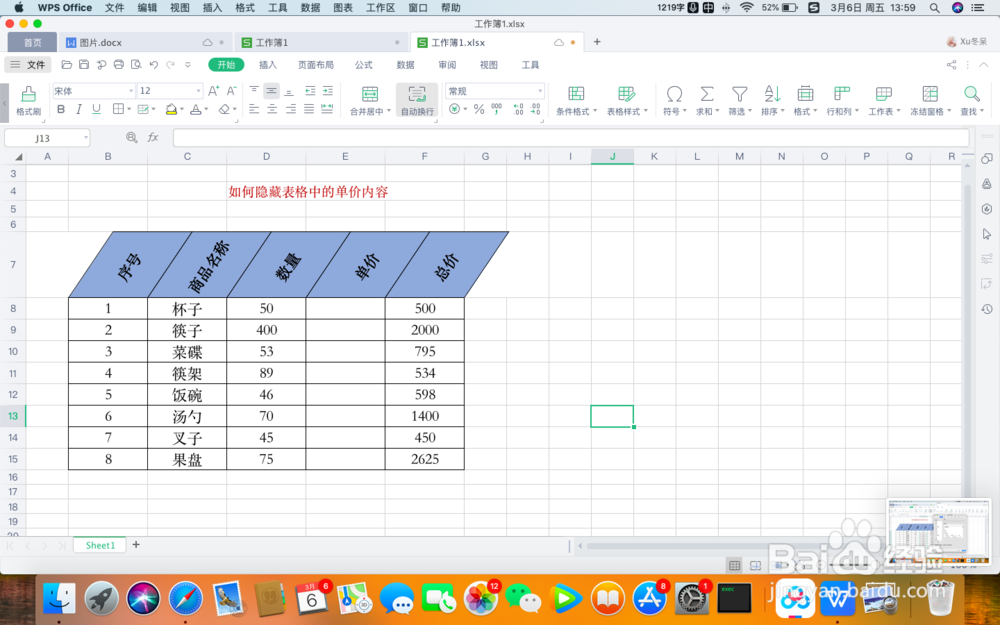This screenshot has width=1000, height=625.
Task: Open the 数据 ribbon tab
Action: click(403, 64)
